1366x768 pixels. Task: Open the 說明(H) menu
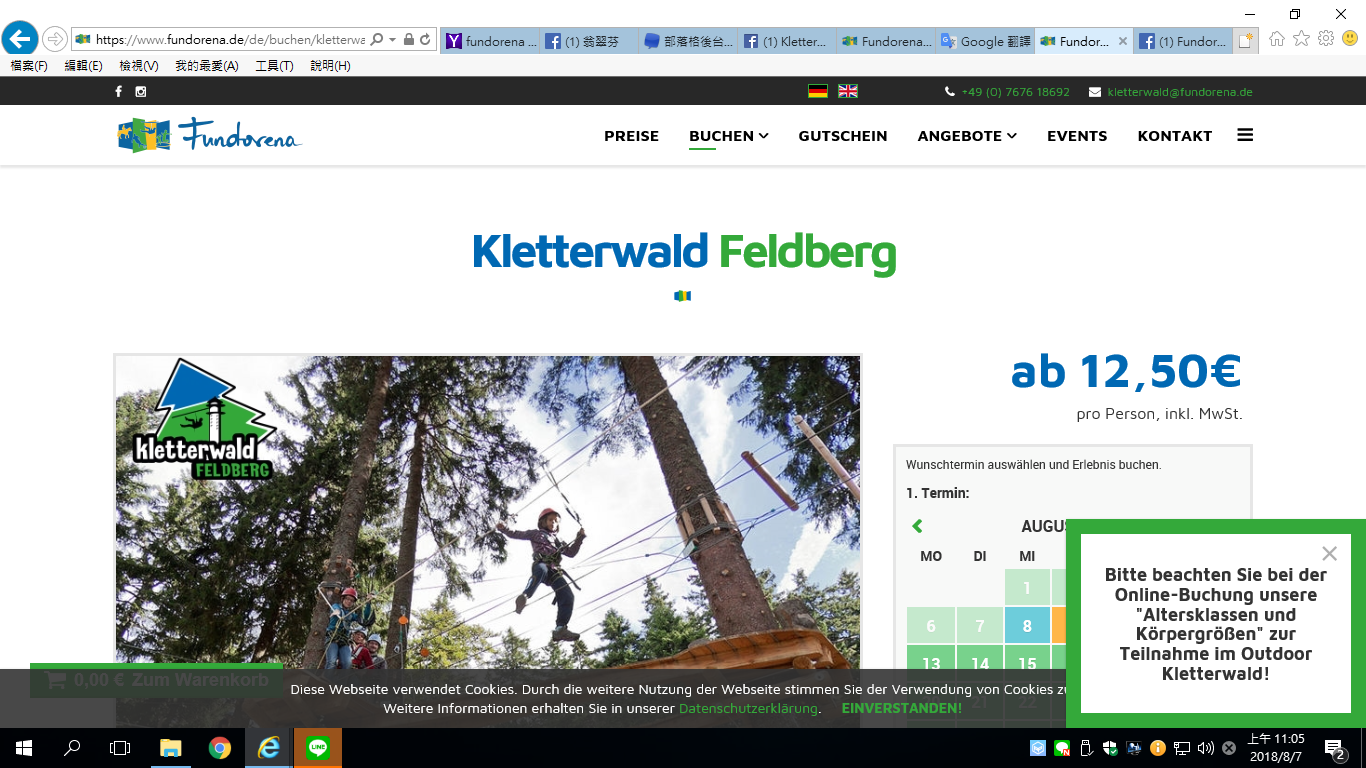330,66
